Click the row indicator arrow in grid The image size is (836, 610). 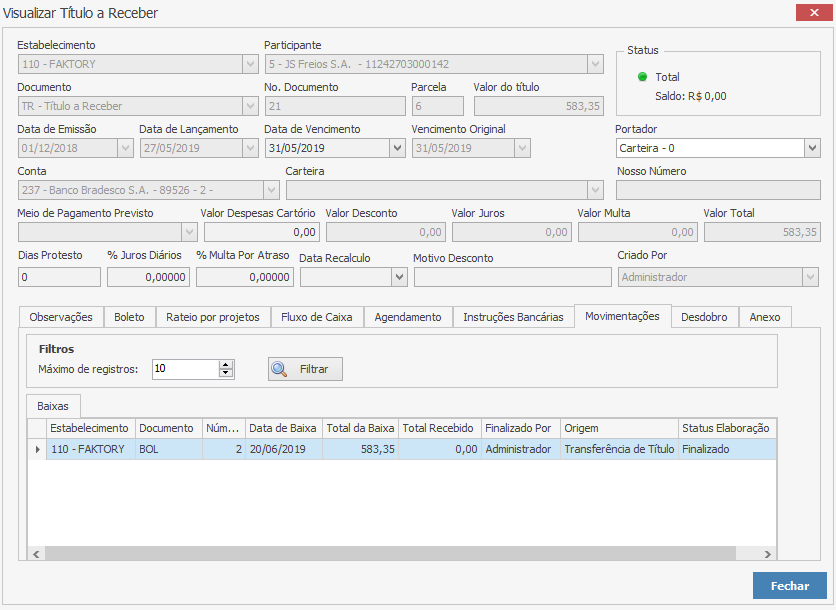(x=38, y=450)
